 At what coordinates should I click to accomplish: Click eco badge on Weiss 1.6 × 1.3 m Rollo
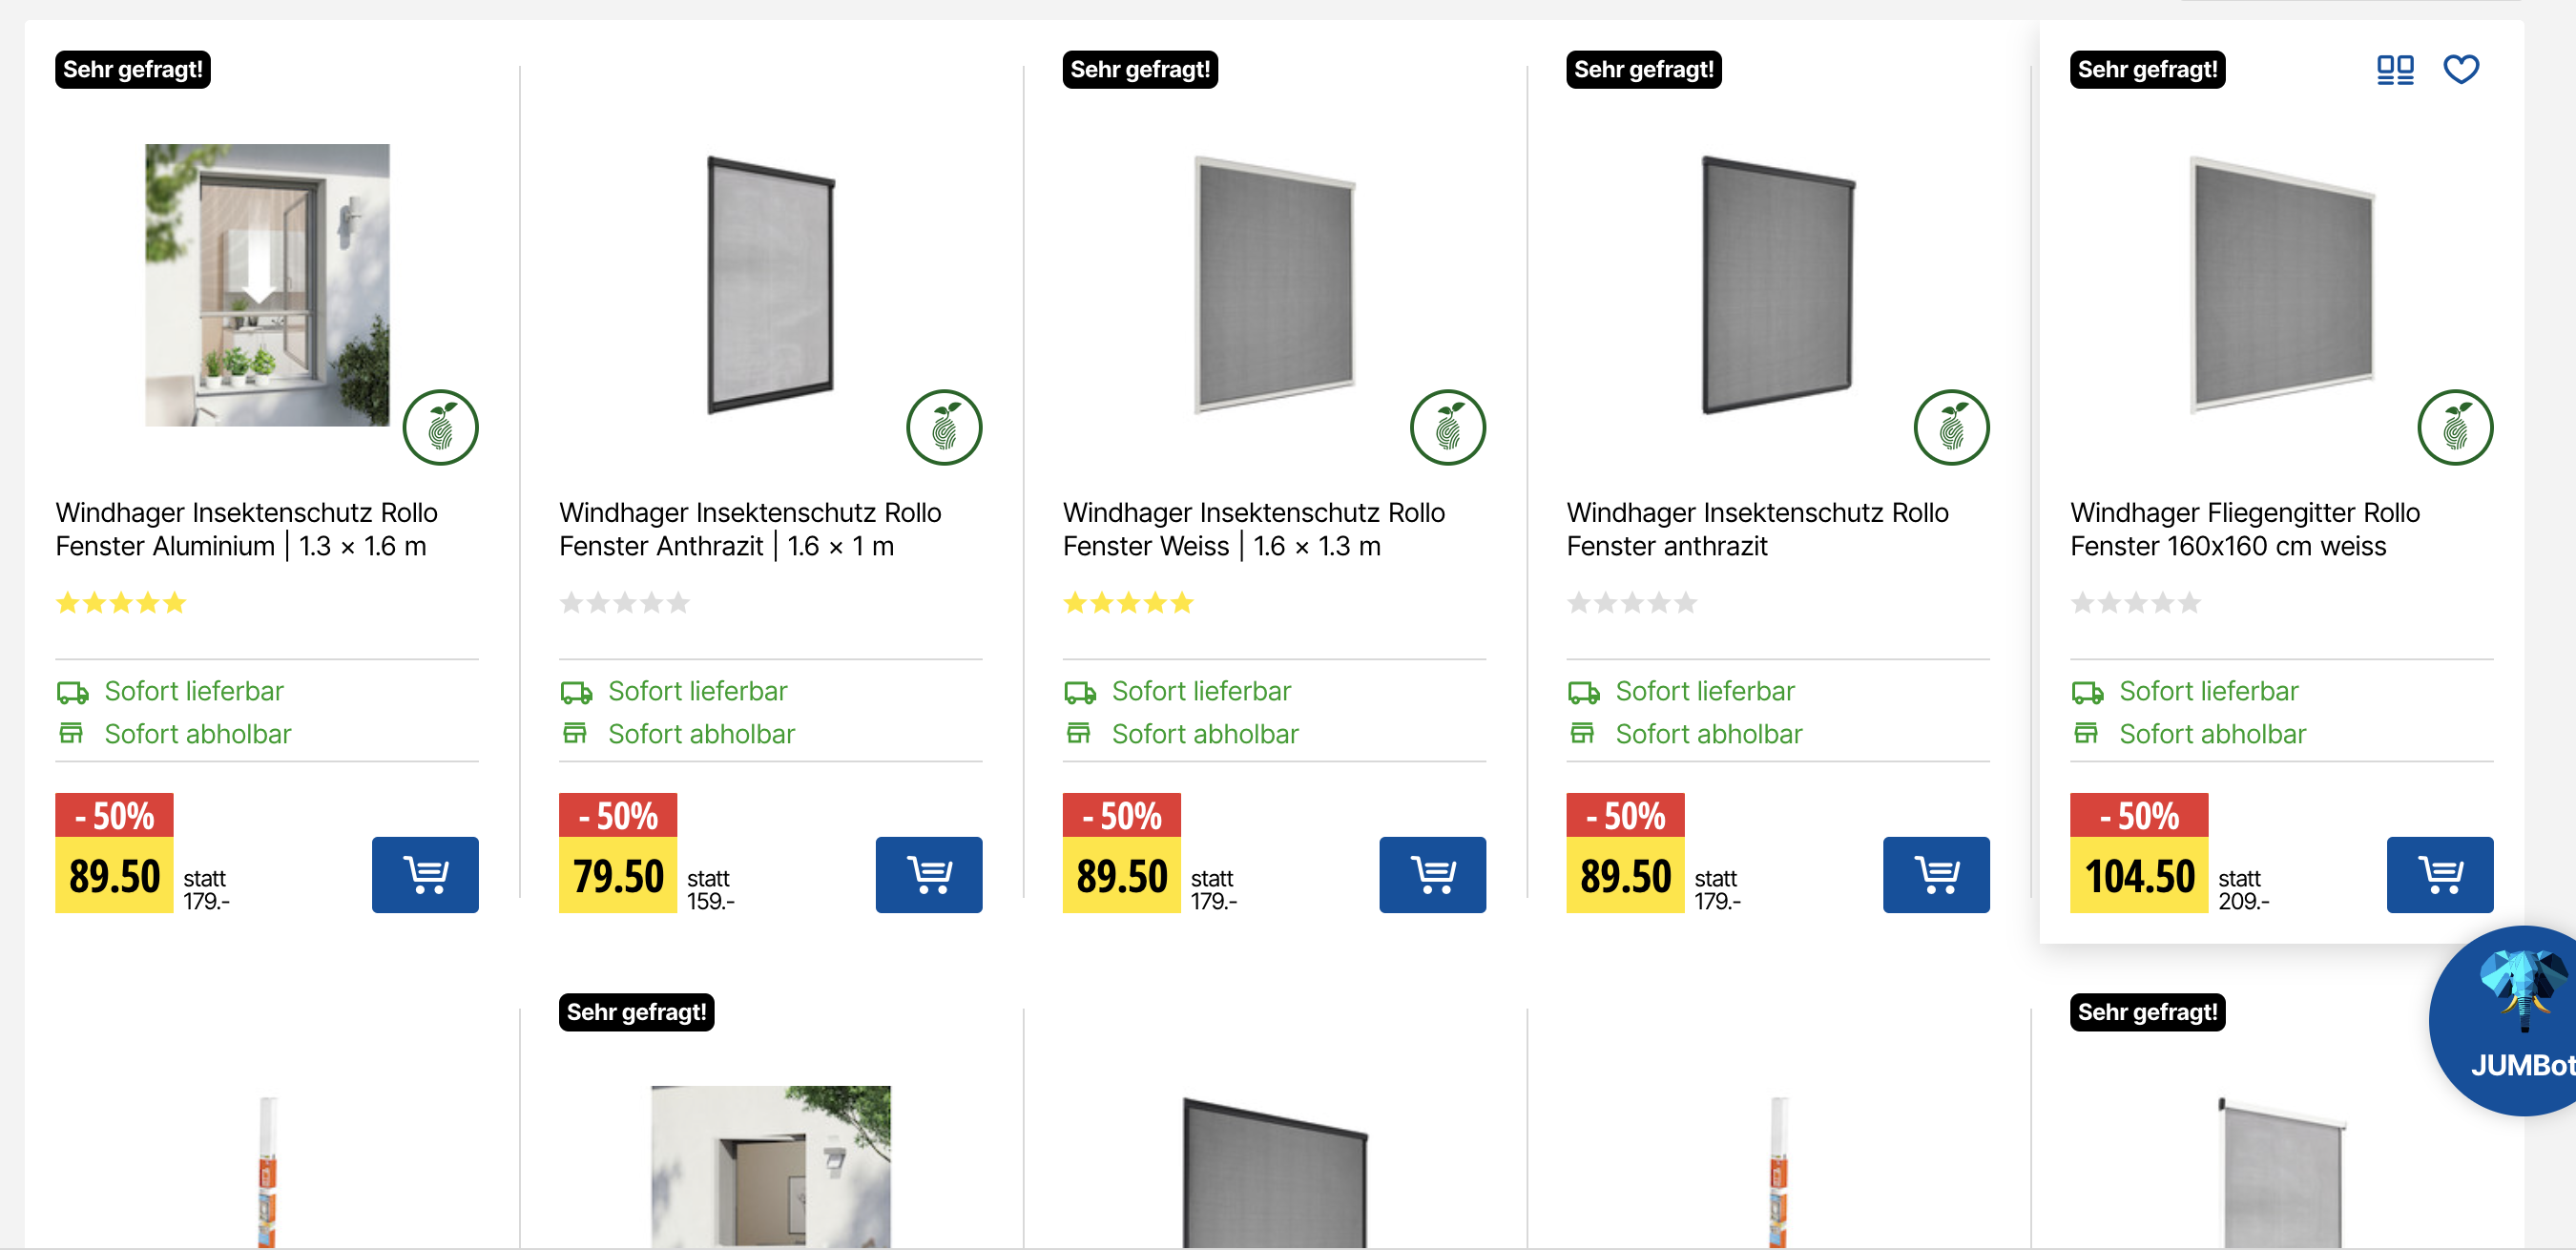tap(1447, 428)
